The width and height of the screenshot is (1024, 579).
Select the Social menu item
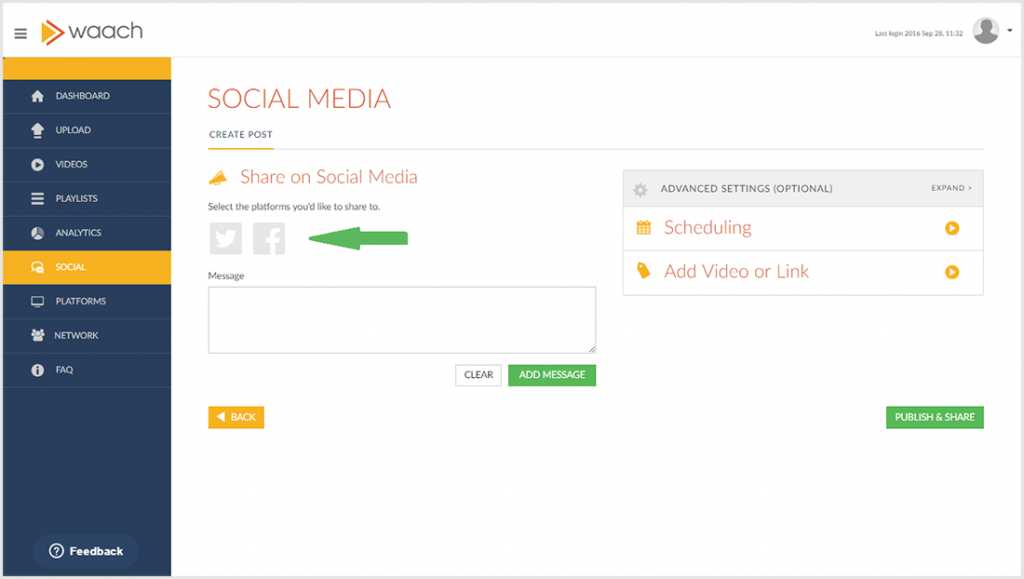coord(87,267)
